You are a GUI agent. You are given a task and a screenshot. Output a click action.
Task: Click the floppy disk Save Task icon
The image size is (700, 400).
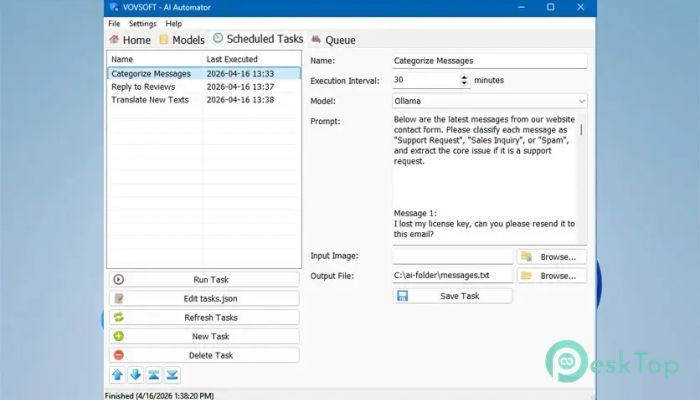coord(403,296)
